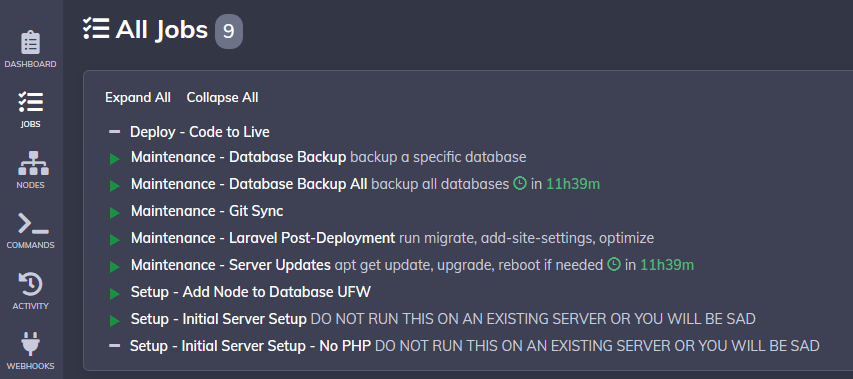Open the Webhooks plug icon
Image resolution: width=853 pixels, height=379 pixels.
tap(30, 344)
